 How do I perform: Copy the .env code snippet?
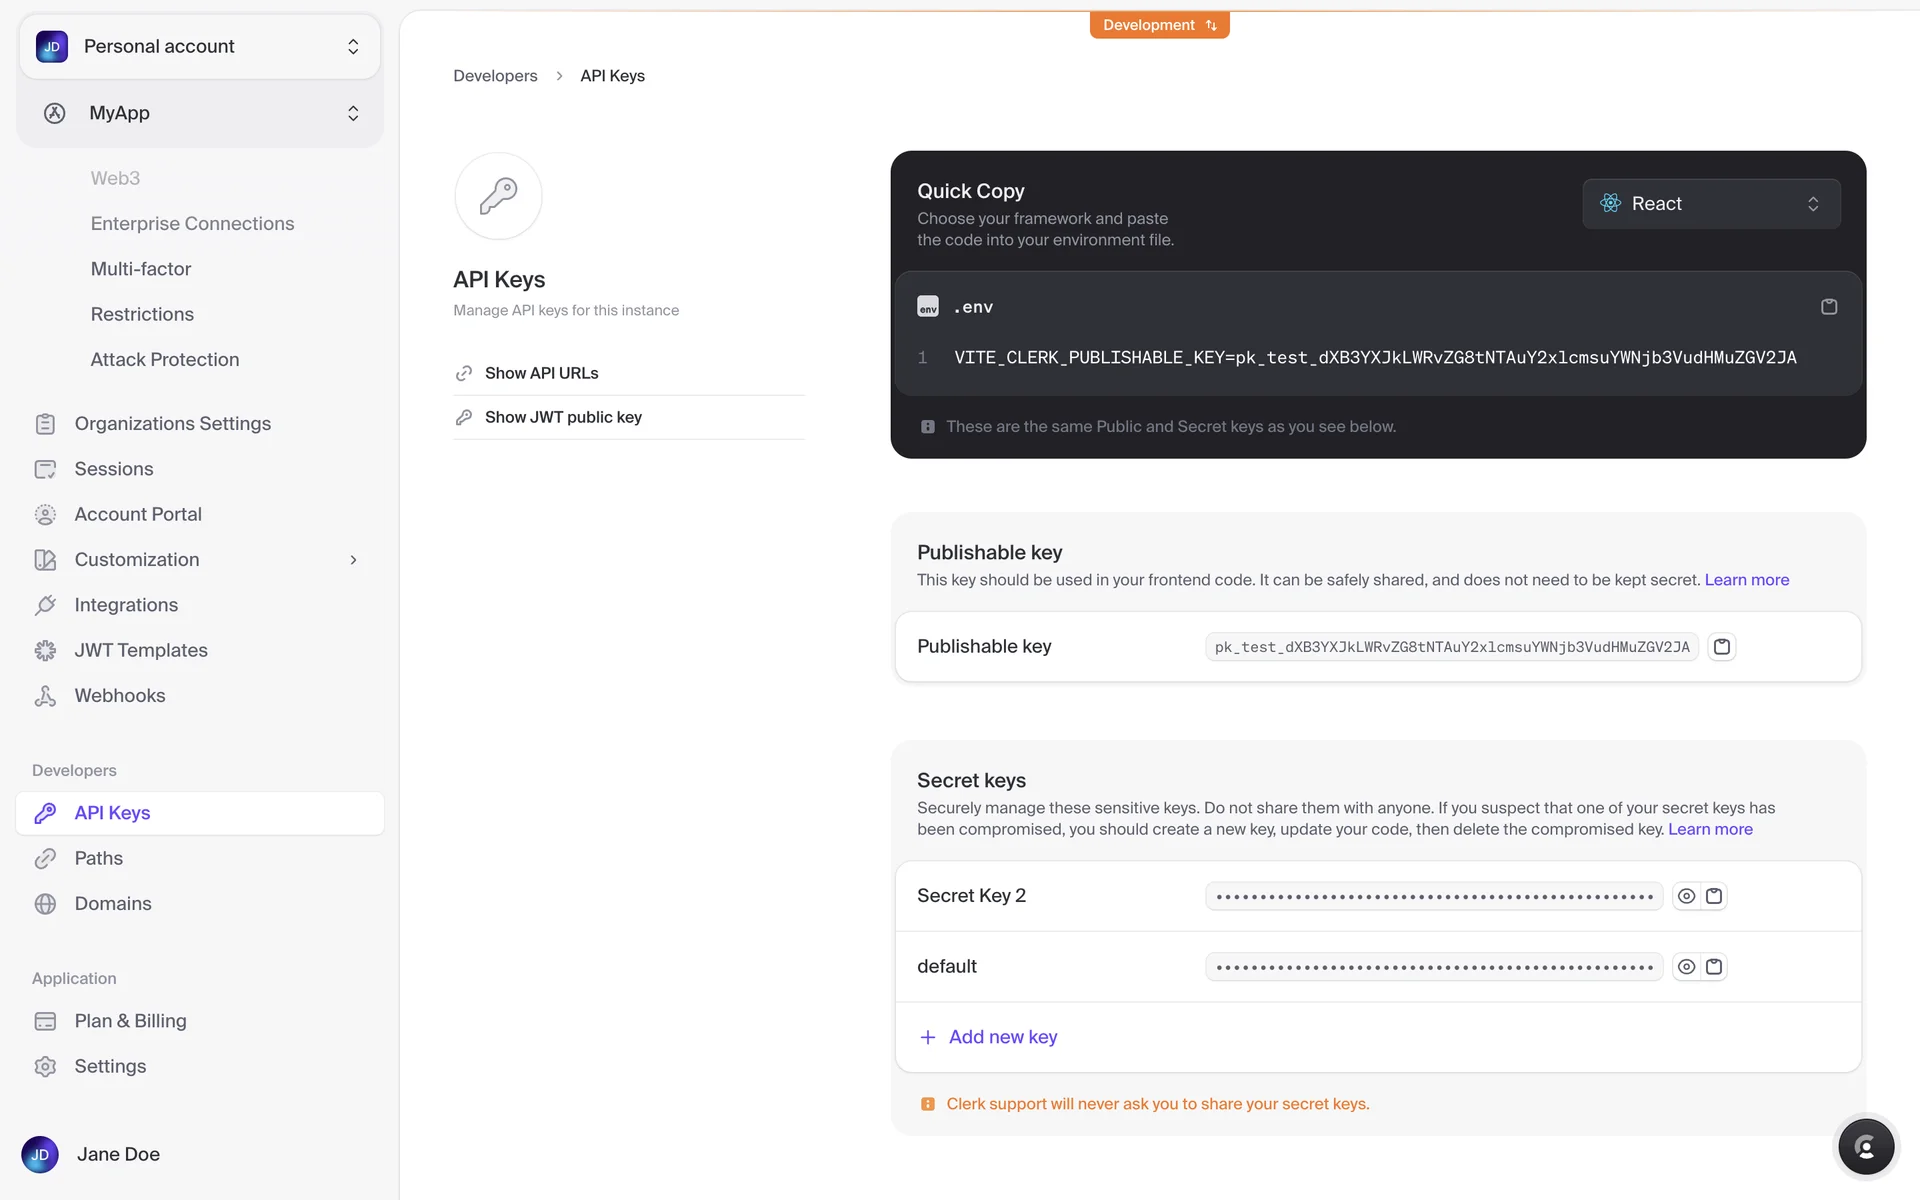point(1828,307)
